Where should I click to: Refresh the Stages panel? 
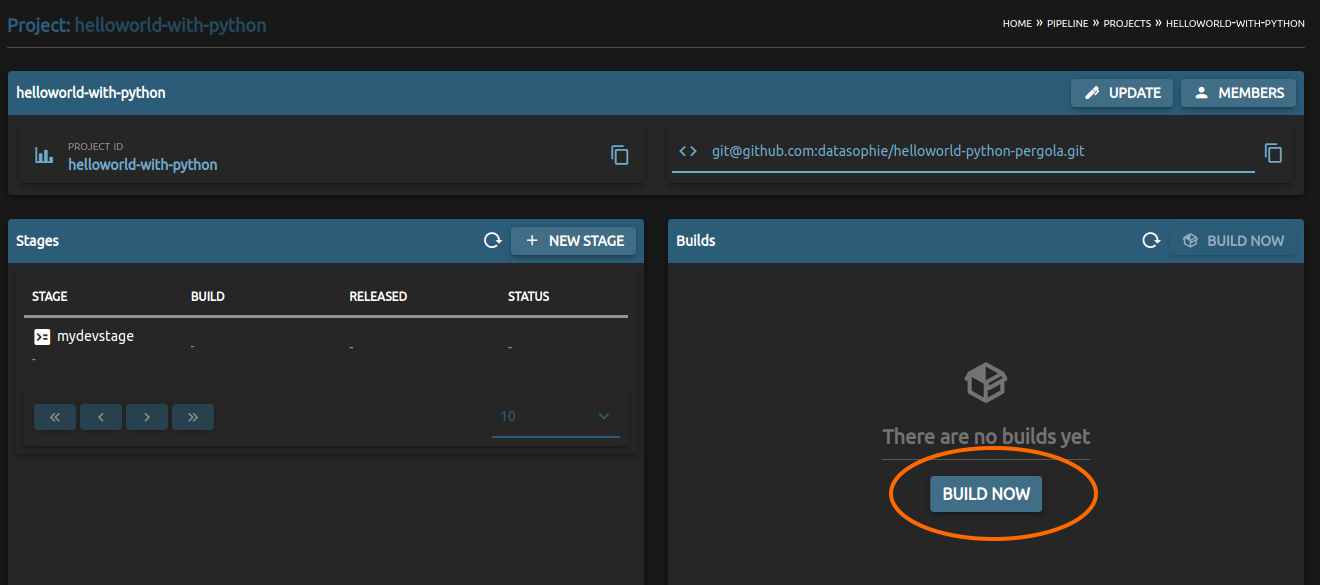(x=492, y=241)
